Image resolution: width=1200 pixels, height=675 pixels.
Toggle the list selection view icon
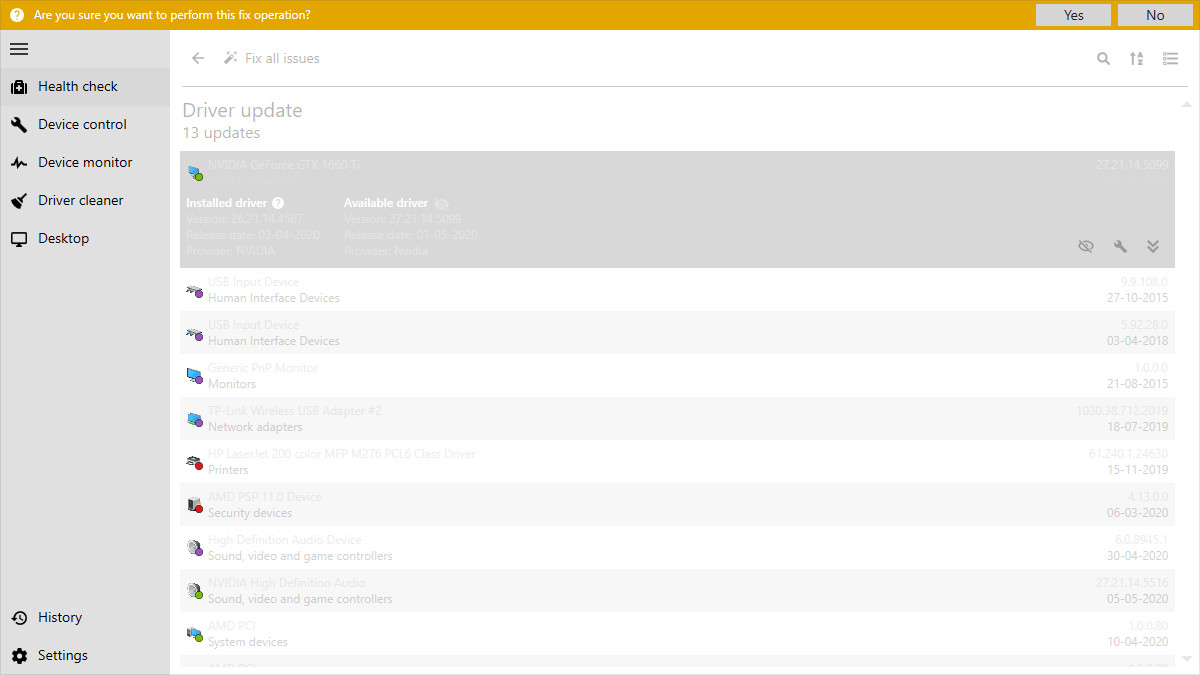[1170, 58]
